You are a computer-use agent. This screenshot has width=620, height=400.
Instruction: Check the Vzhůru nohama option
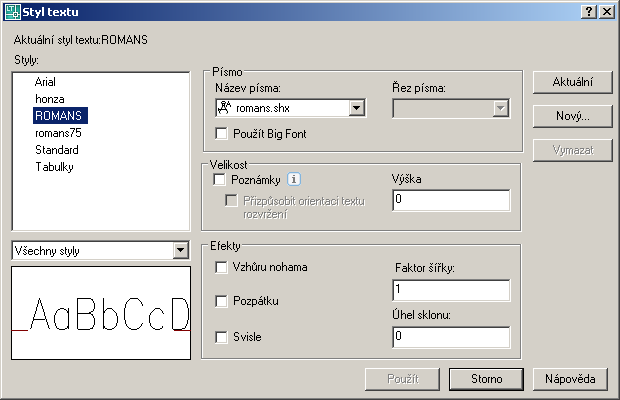coord(222,268)
